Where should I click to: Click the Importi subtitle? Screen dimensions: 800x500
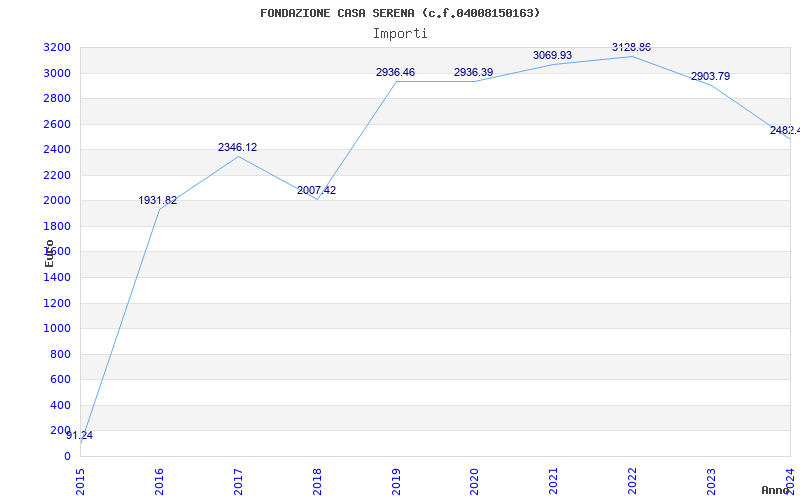click(400, 34)
